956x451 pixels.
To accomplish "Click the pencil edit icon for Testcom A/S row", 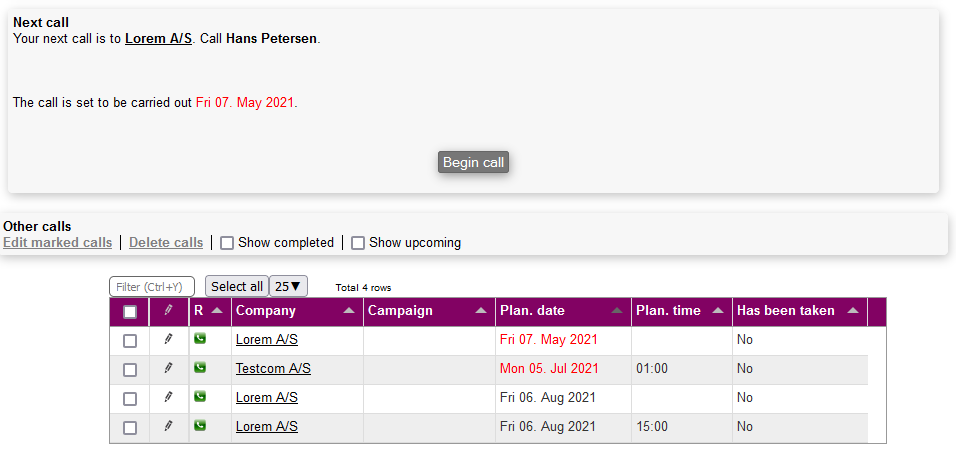I will coord(168,369).
